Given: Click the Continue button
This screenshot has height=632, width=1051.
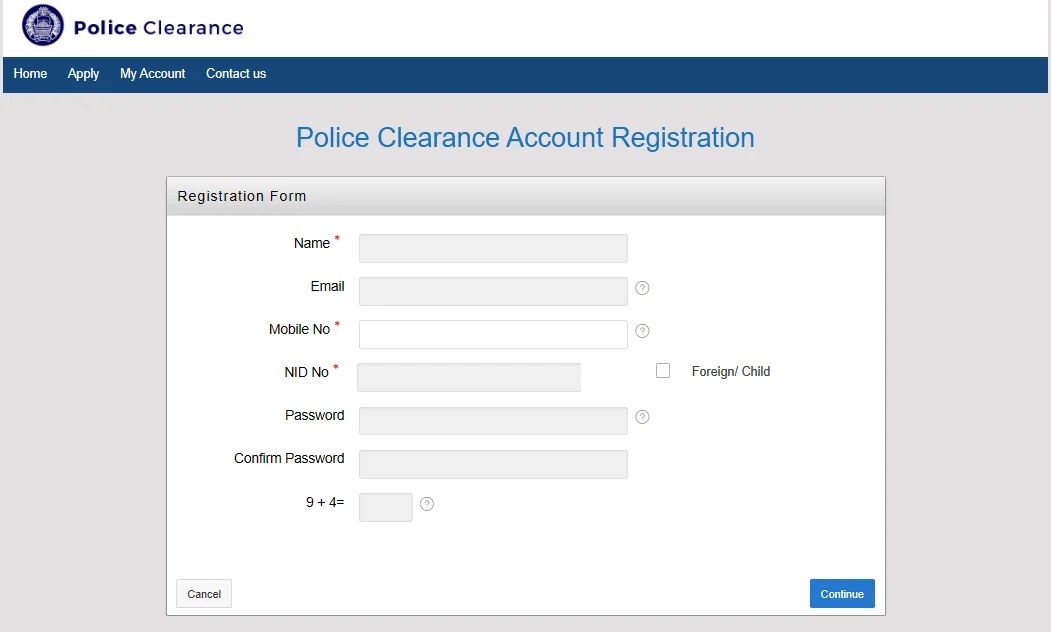Looking at the screenshot, I should click(x=842, y=594).
